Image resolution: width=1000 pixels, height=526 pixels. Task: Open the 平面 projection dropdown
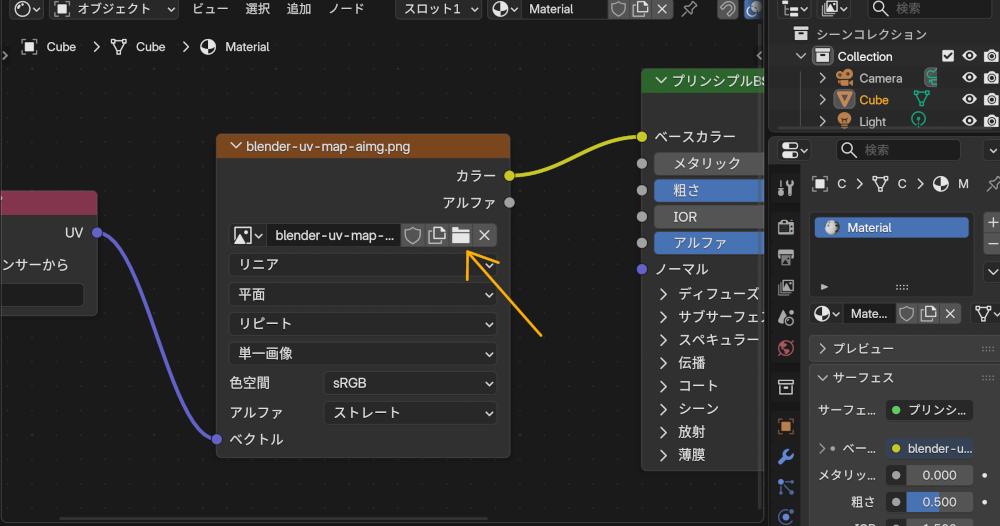[x=363, y=295]
